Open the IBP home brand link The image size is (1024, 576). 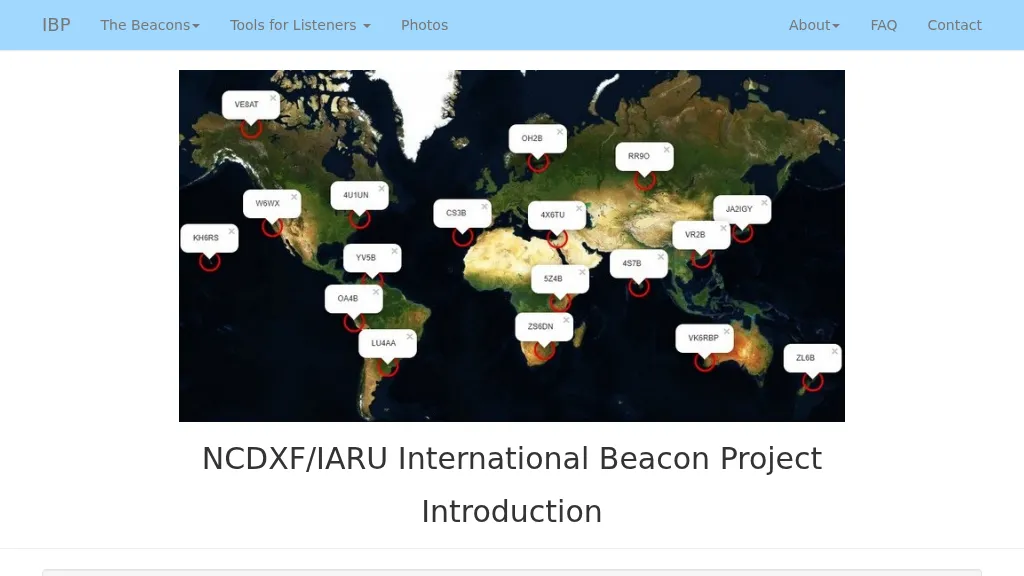pos(56,25)
